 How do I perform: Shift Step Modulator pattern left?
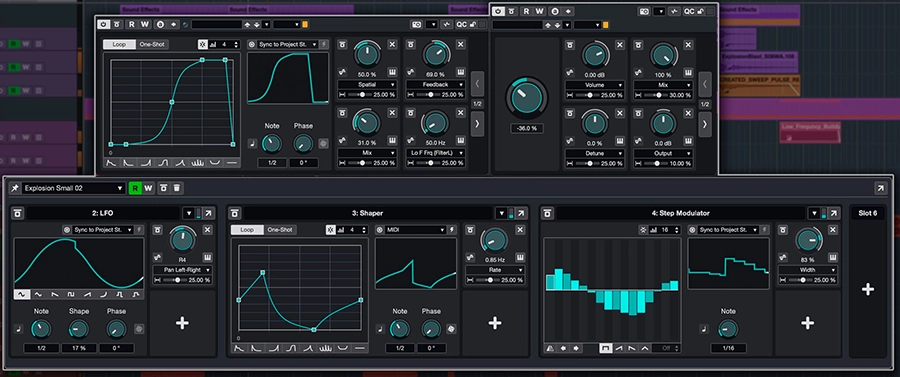[563, 348]
